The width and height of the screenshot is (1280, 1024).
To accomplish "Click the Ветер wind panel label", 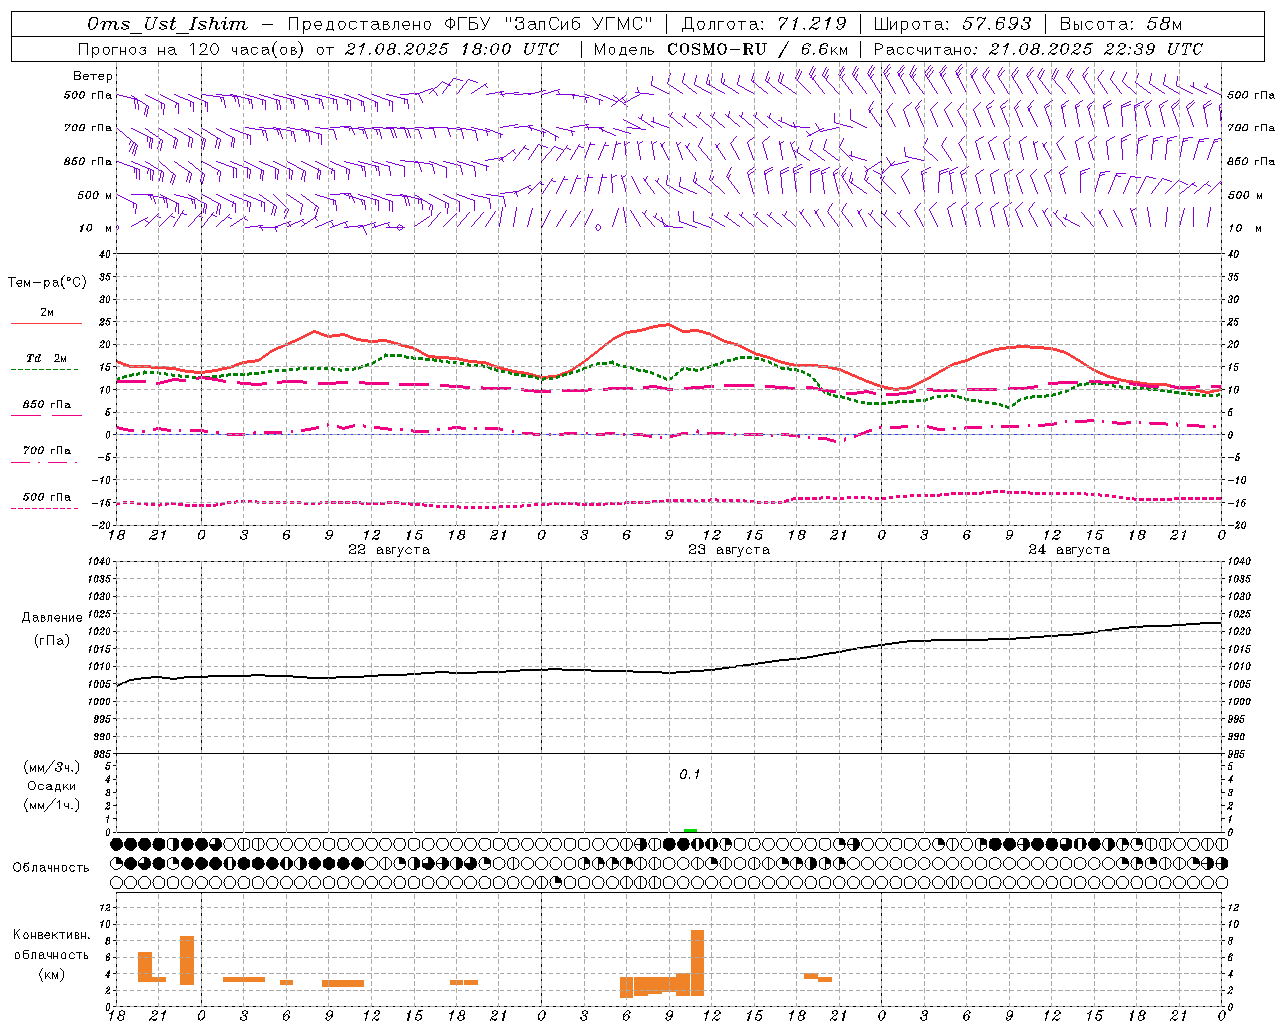I will pos(93,76).
